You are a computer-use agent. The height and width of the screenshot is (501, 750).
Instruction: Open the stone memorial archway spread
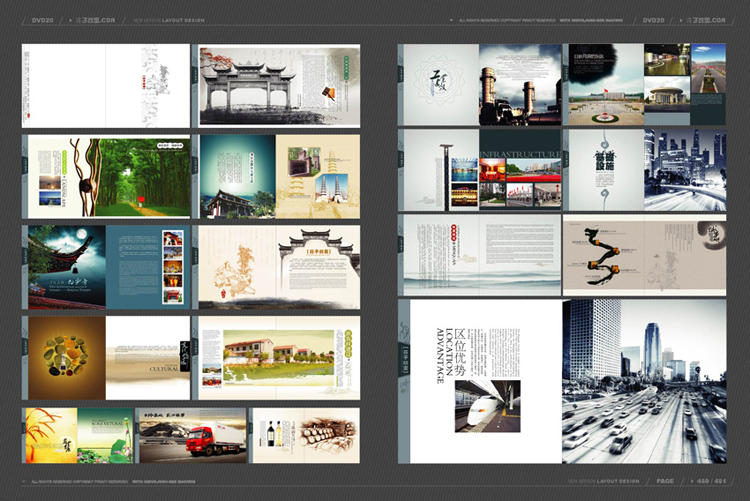(275, 86)
